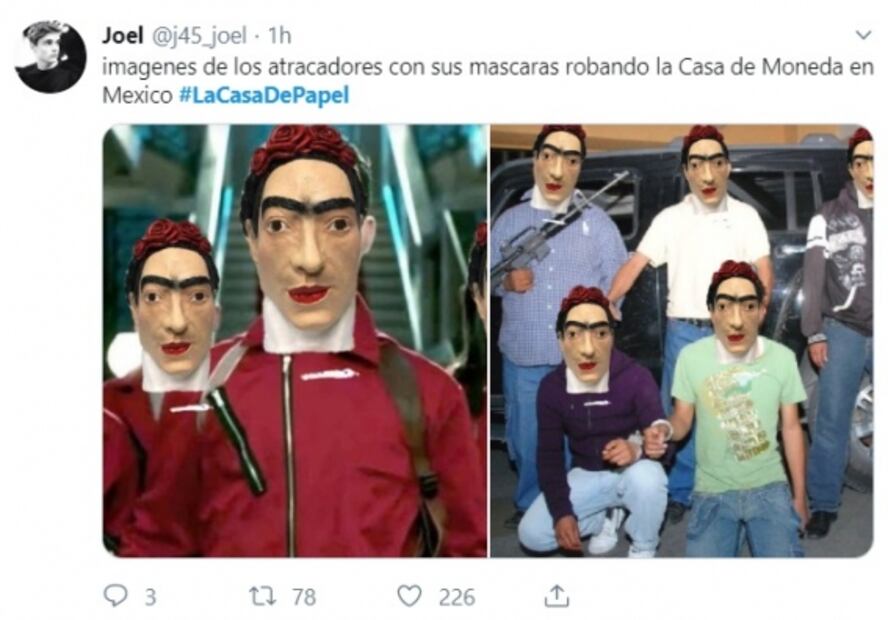This screenshot has width=888, height=620.
Task: Like the tweet with the heart icon
Action: click(x=409, y=596)
